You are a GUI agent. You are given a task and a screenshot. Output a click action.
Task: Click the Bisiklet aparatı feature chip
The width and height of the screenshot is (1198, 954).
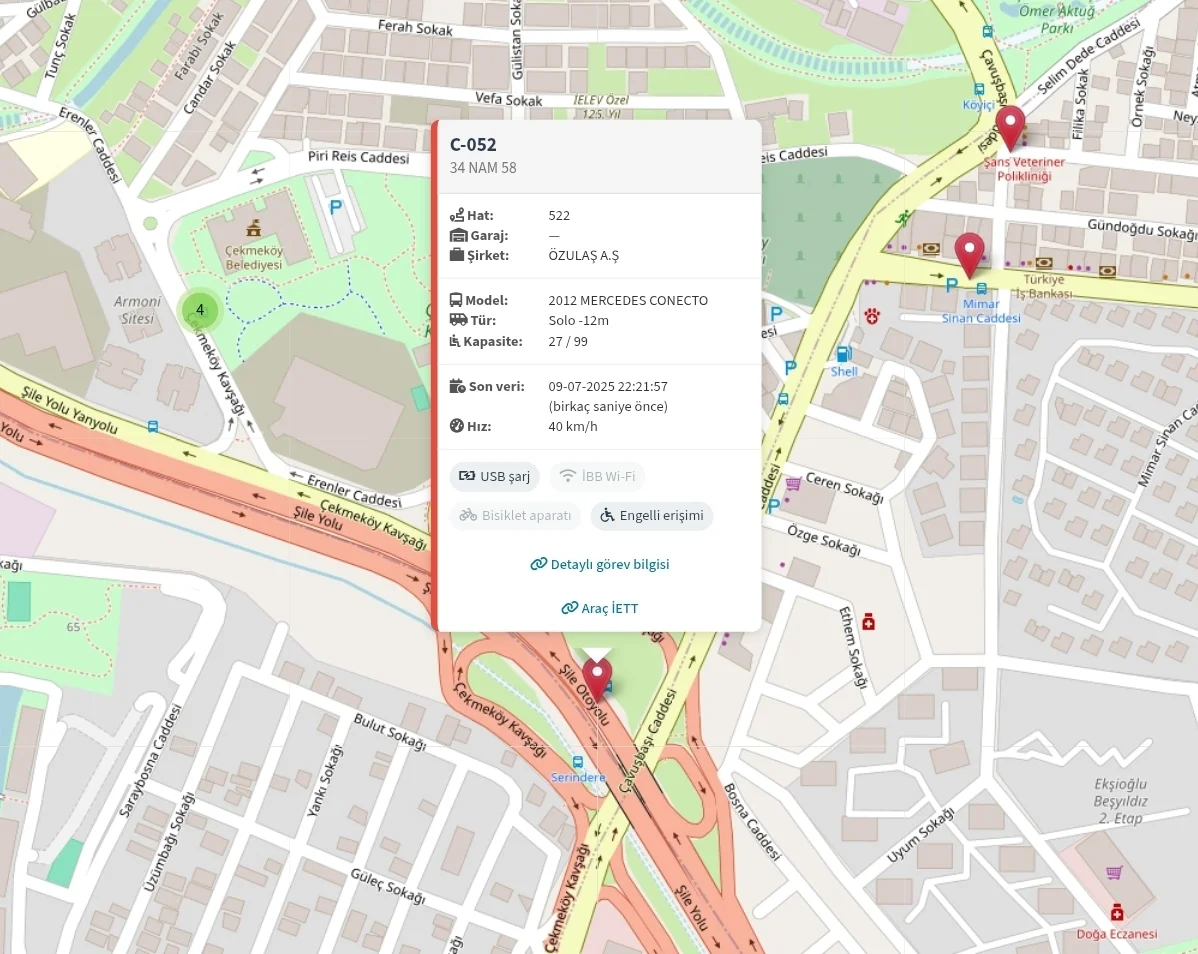(x=515, y=516)
